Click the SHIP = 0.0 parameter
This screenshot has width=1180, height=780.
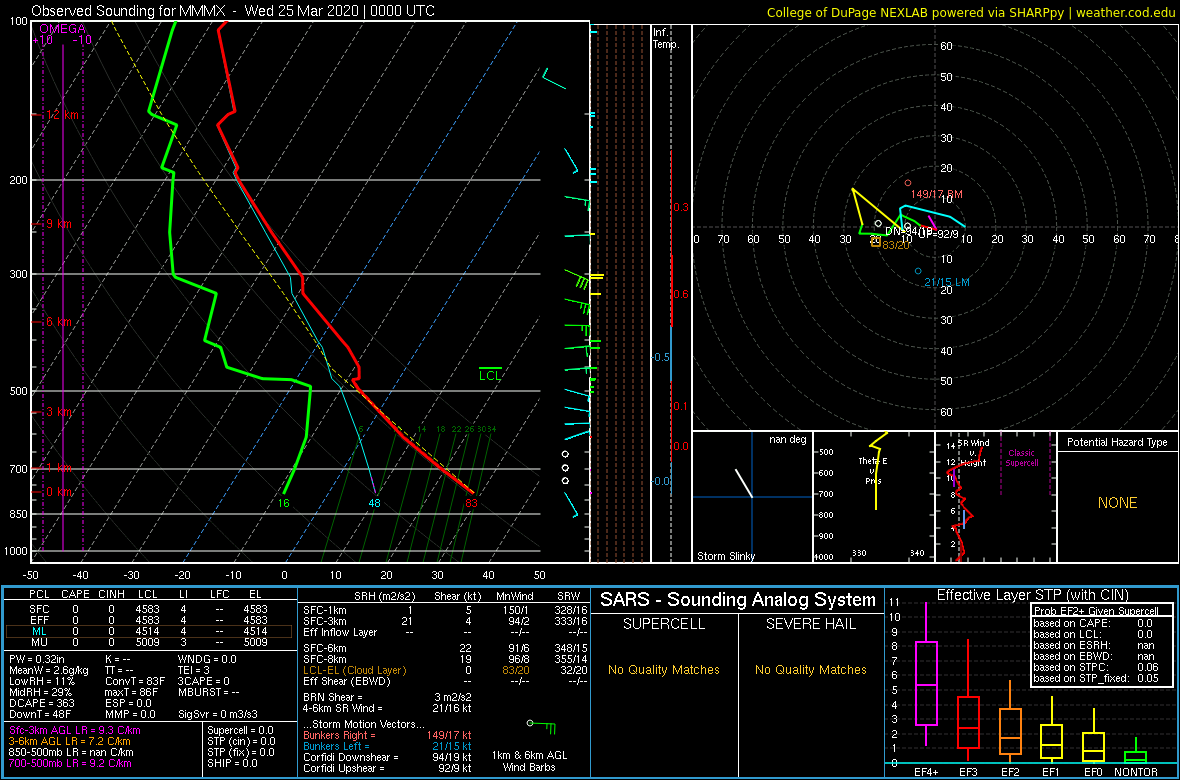[232, 763]
